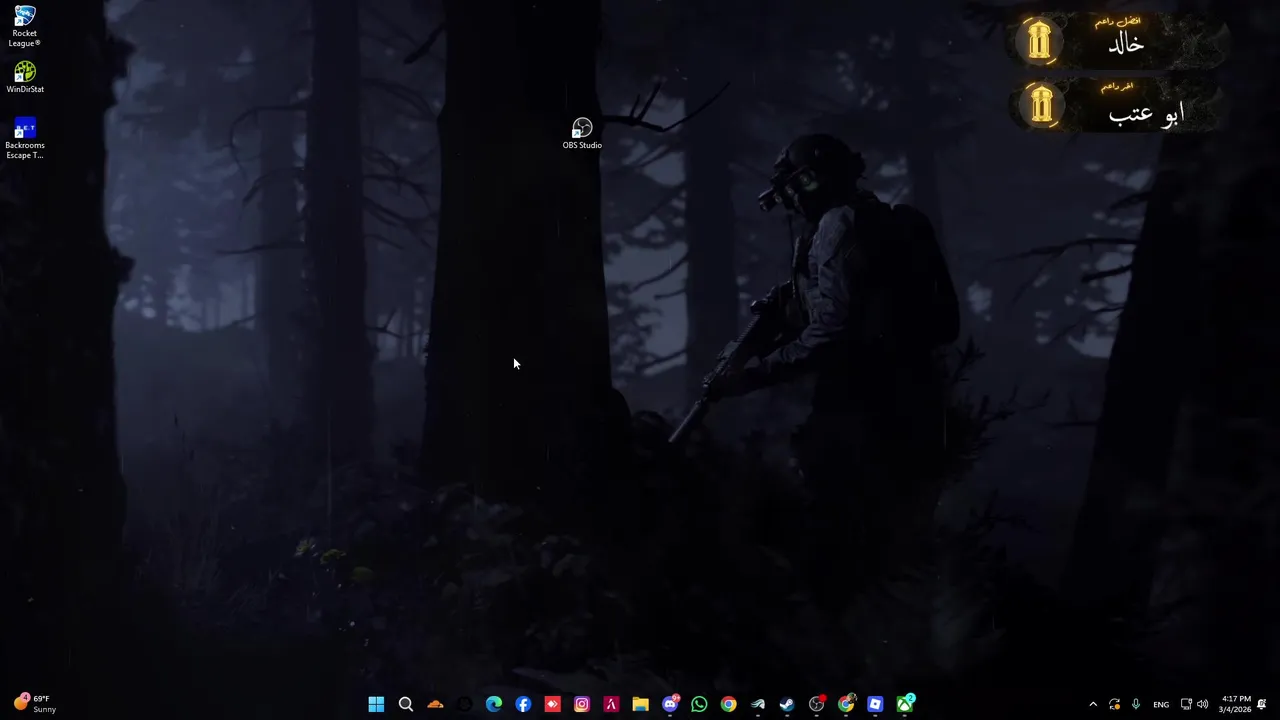Switch to the running OBS taskbar icon
This screenshot has height=720, width=1280.
click(x=817, y=704)
